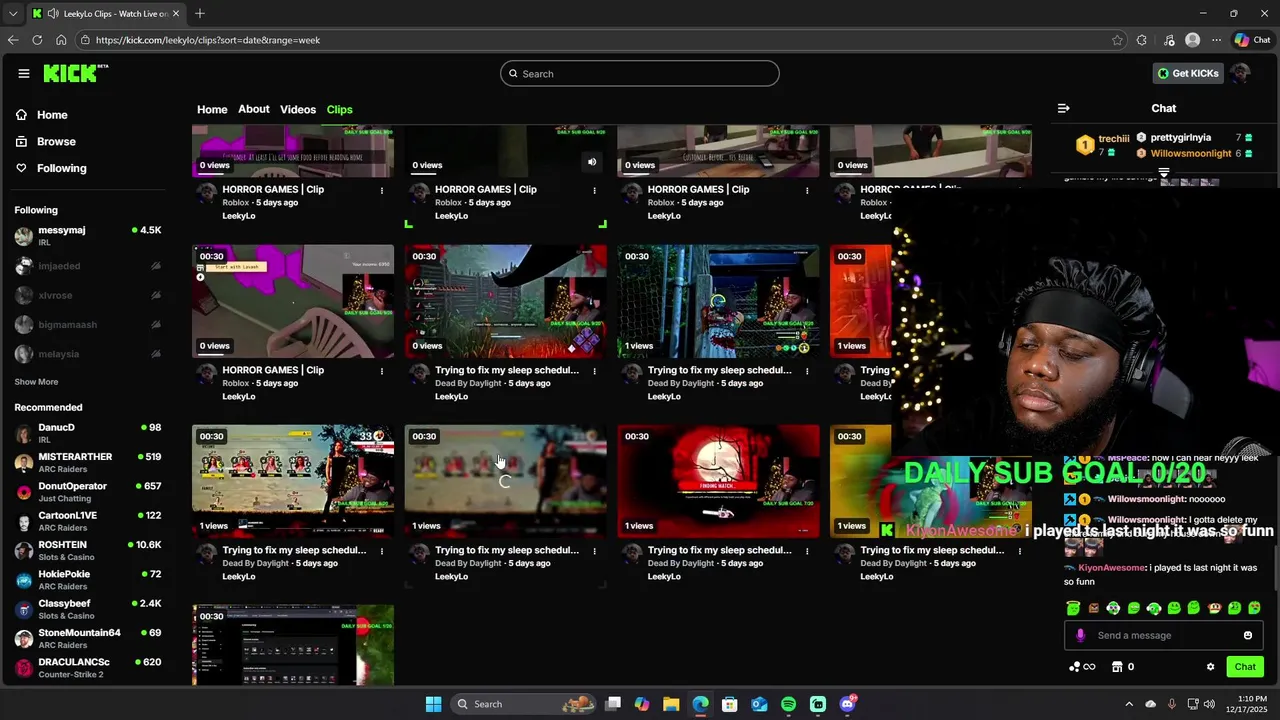Click the voice microphone icon in chat box

click(x=1080, y=635)
